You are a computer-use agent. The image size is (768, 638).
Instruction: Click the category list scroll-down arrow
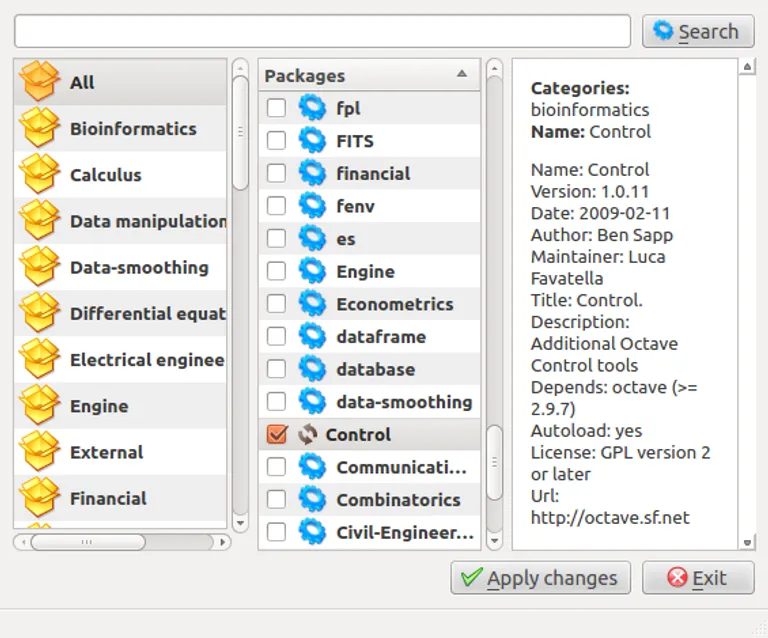point(240,523)
